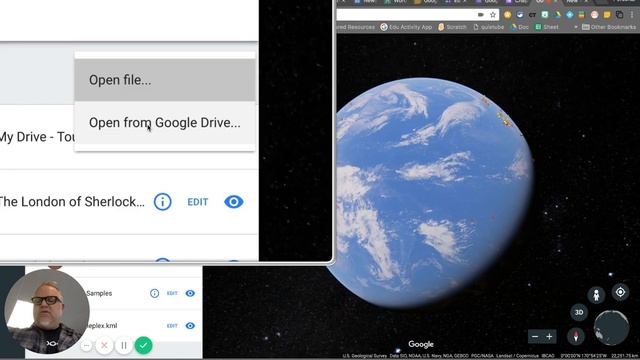This screenshot has height=360, width=640.
Task: Toggle visibility of The London of Sherlock project
Action: [x=234, y=202]
